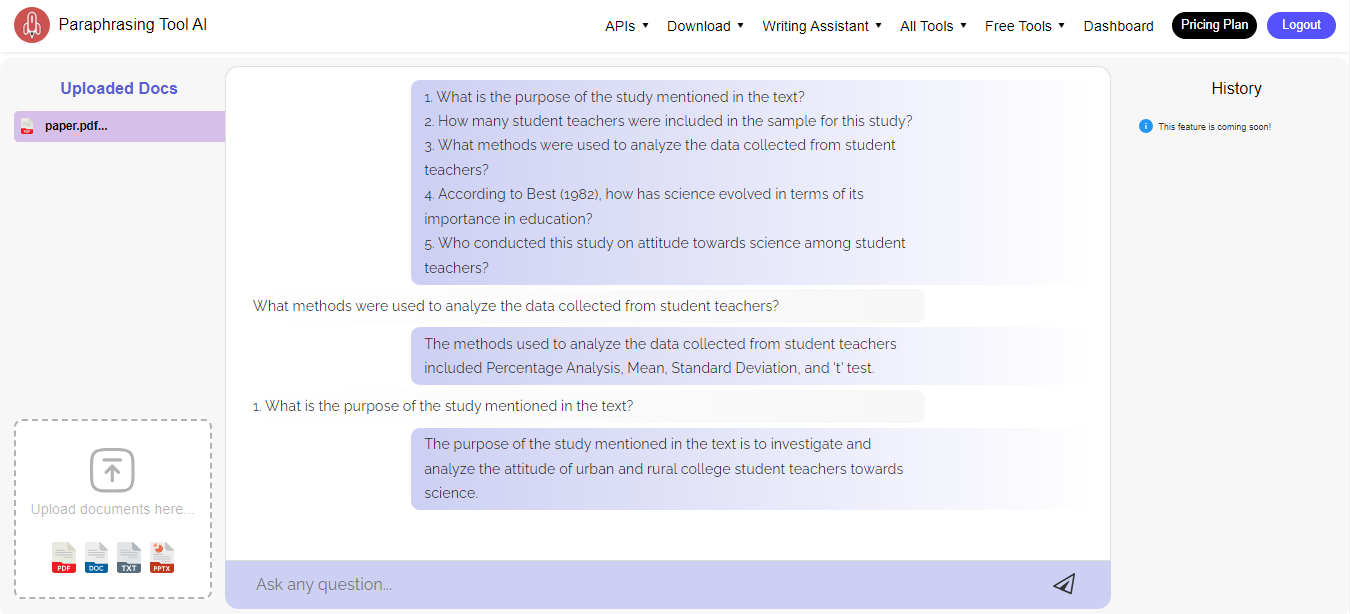Image resolution: width=1350 pixels, height=614 pixels.
Task: Select the DOC file type icon
Action: (96, 558)
